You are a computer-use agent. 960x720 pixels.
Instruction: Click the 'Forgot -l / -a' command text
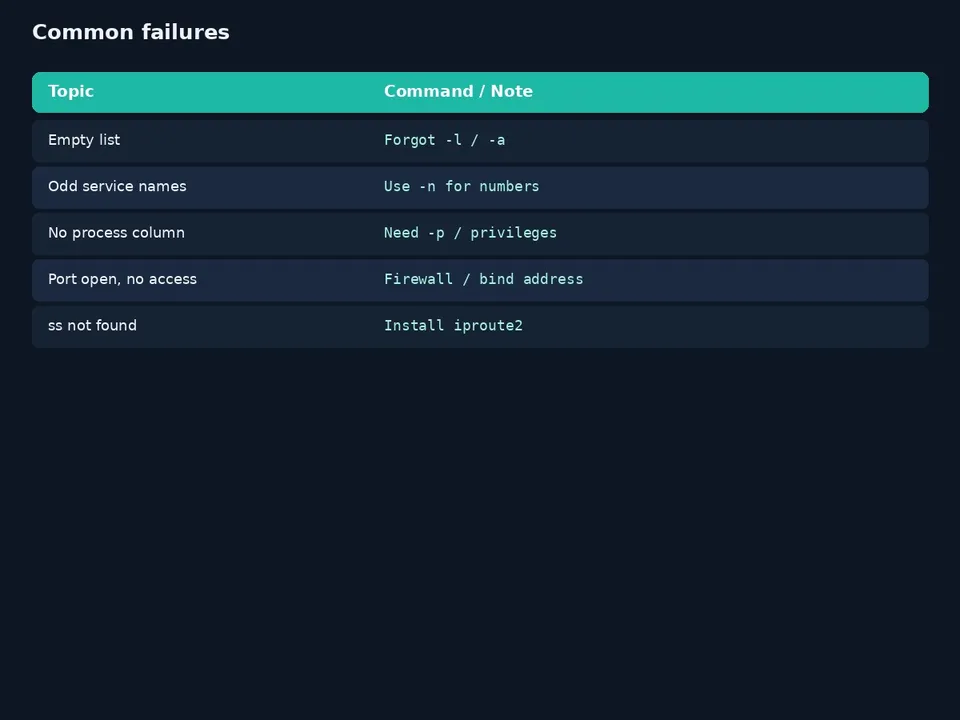coord(444,140)
